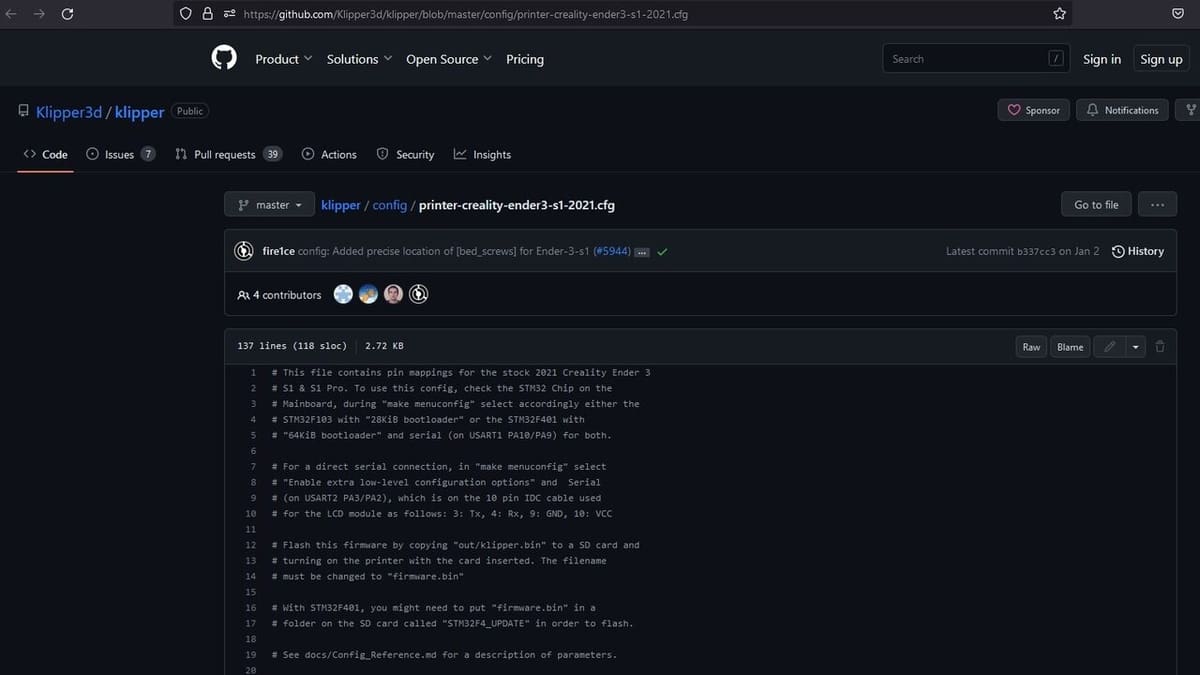Open the Product menu
Viewport: 1200px width, 675px height.
coord(284,59)
